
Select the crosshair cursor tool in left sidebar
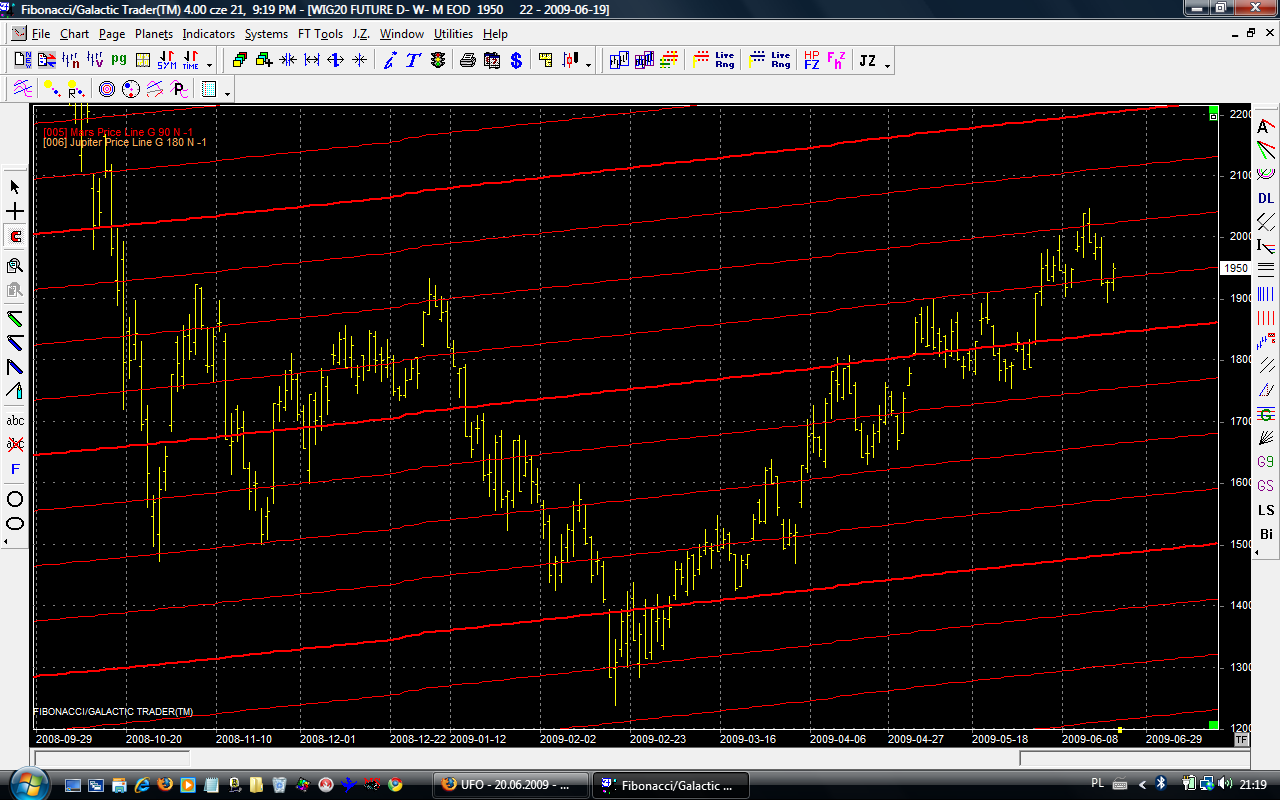point(15,212)
